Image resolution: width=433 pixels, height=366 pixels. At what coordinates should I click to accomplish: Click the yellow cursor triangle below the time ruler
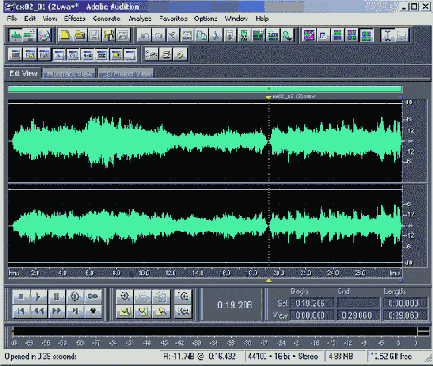tap(268, 281)
